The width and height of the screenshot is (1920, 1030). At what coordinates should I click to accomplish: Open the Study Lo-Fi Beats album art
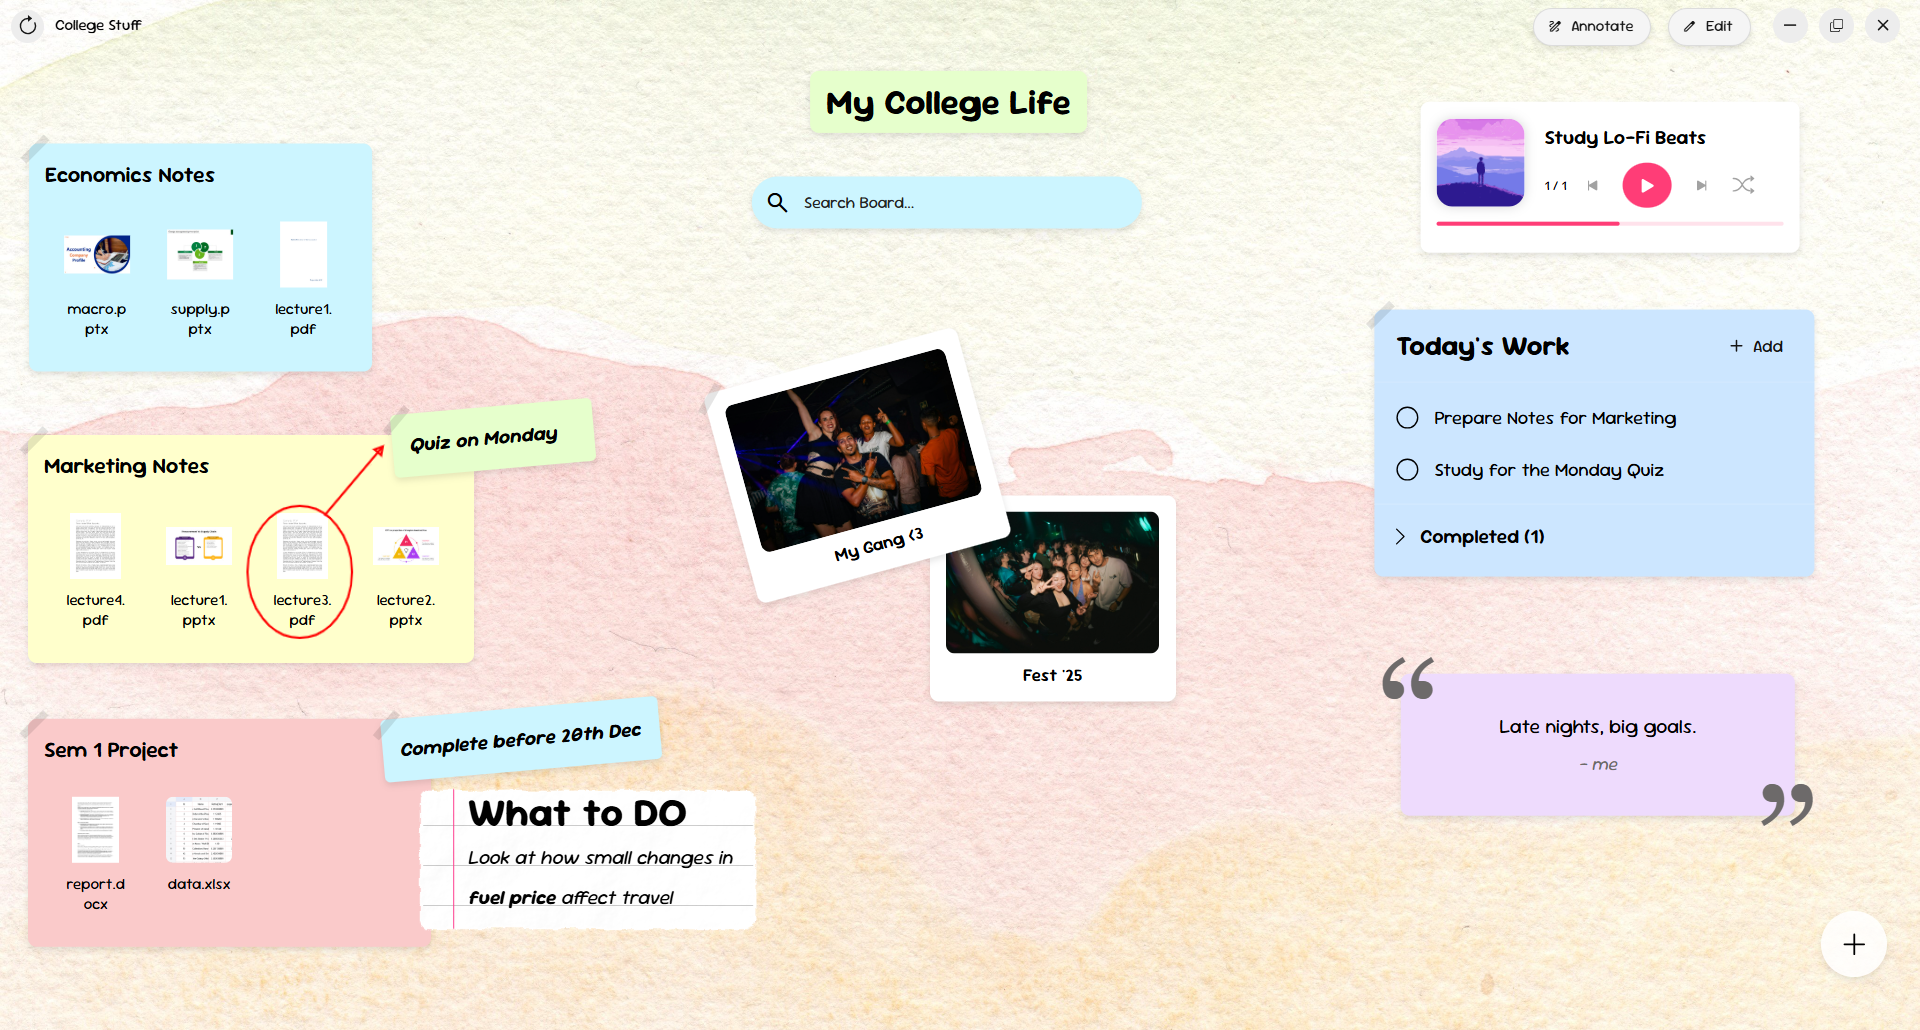click(x=1480, y=162)
